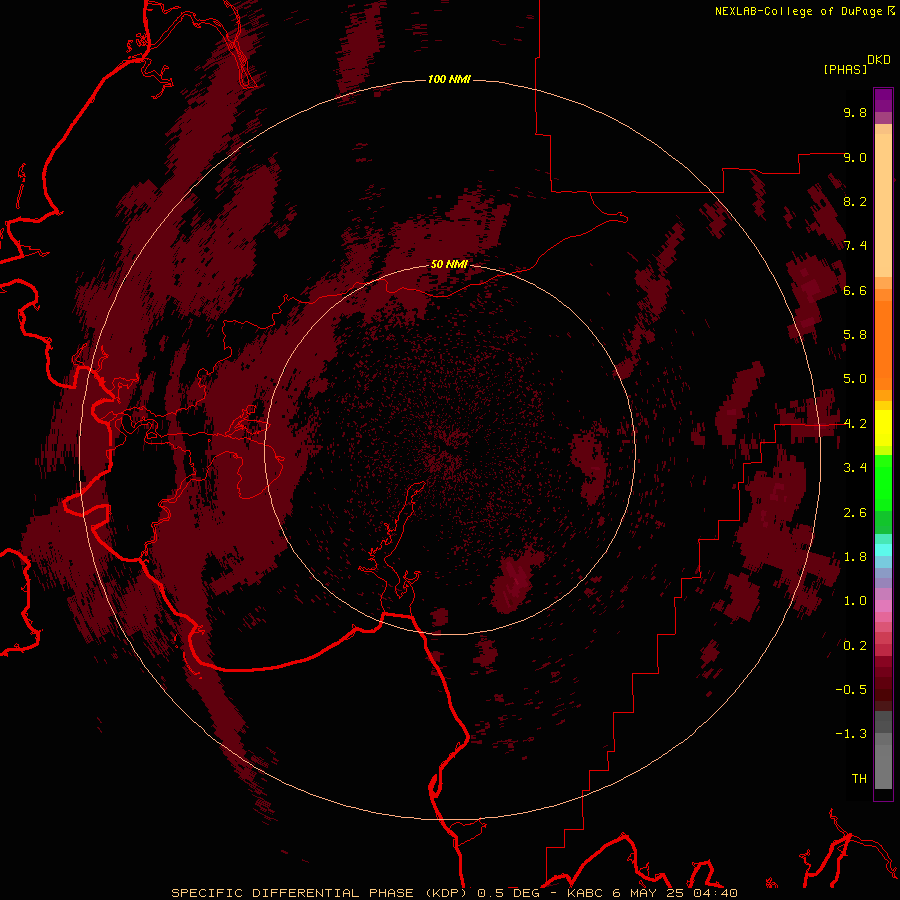
Task: Click the yellow legend color band
Action: click(883, 428)
